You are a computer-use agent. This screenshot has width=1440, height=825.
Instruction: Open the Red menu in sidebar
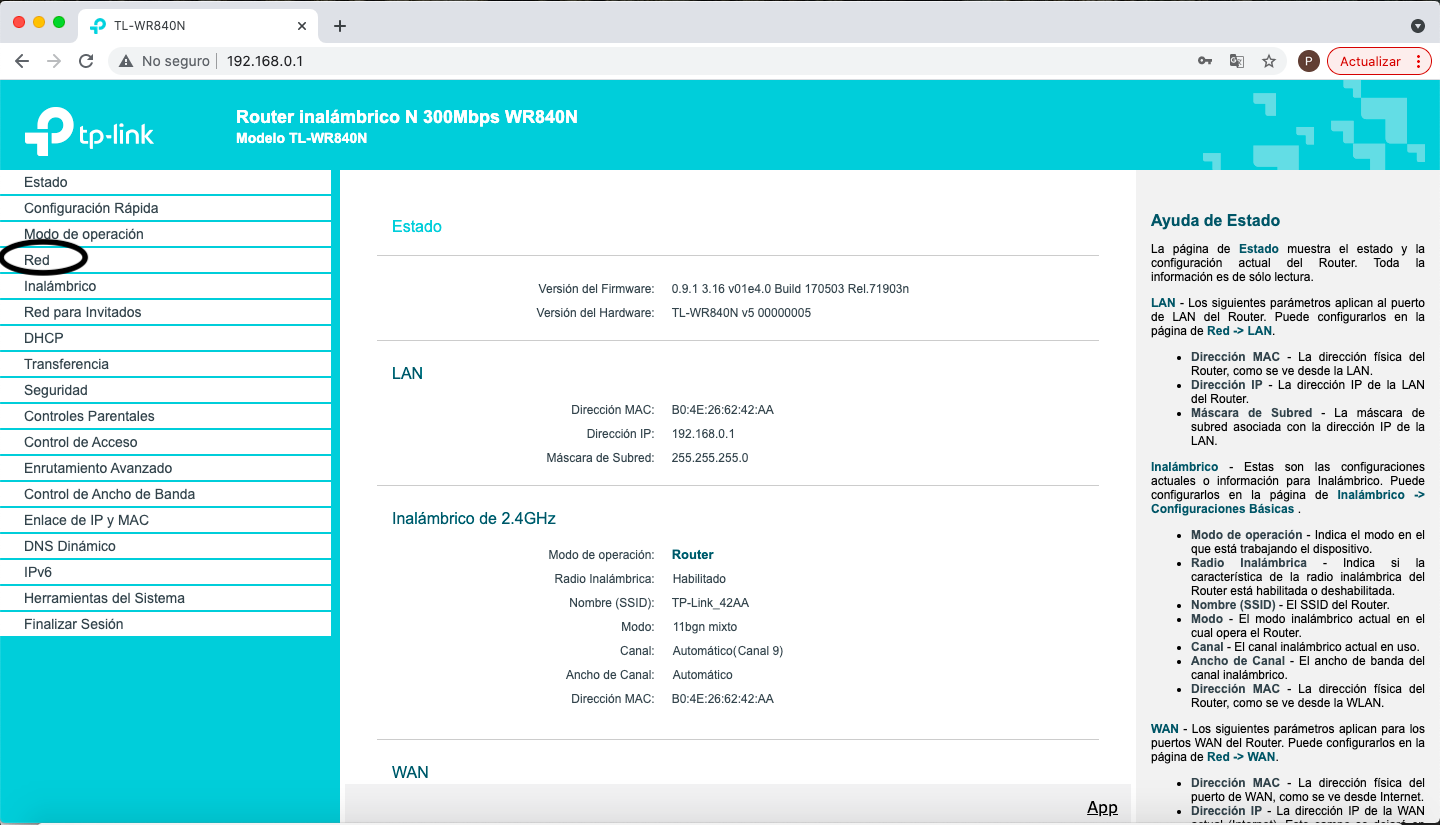point(37,260)
